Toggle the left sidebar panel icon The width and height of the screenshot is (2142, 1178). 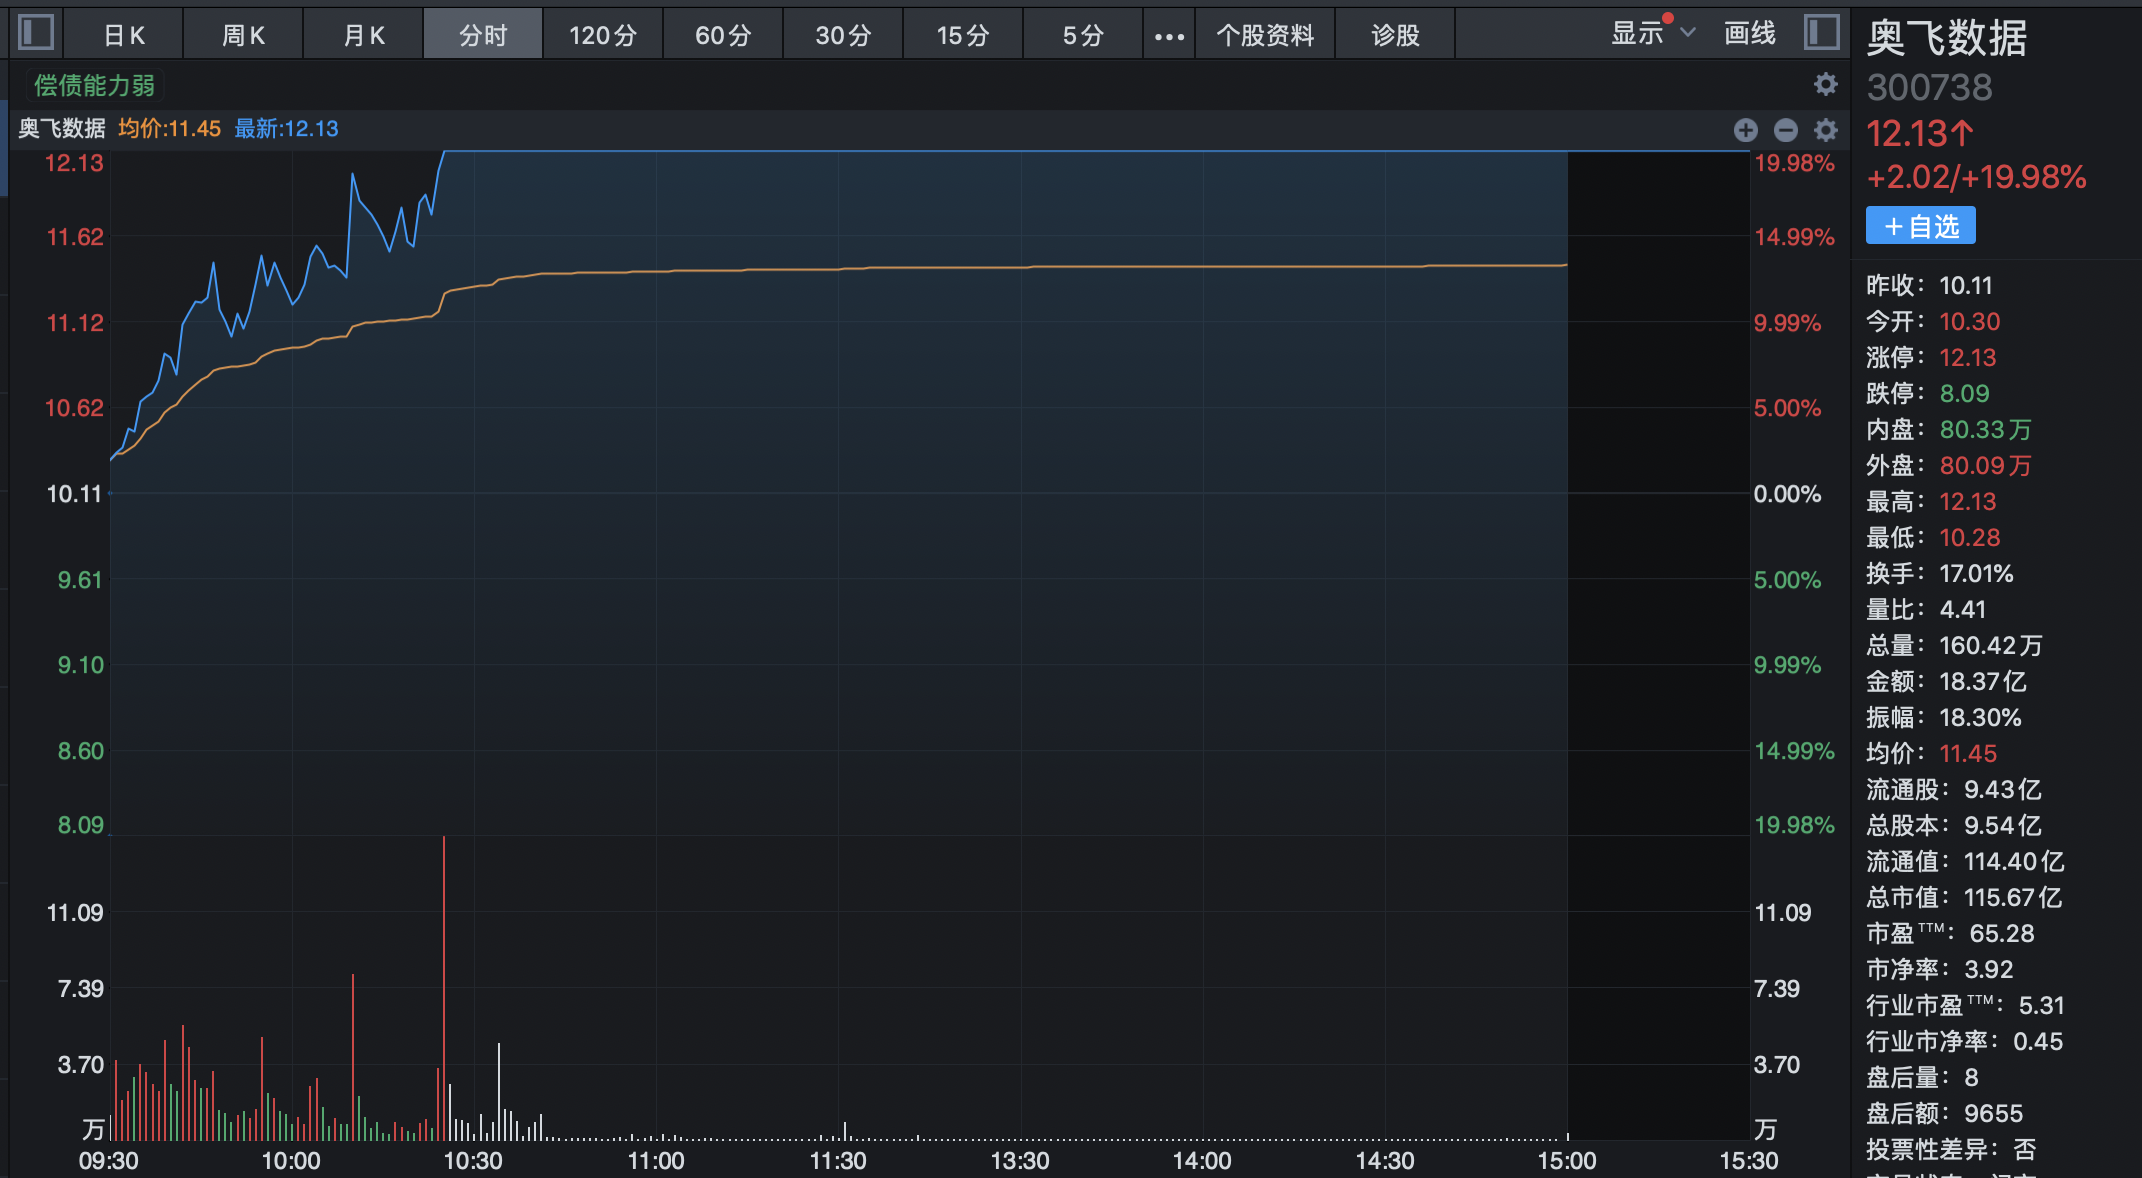point(36,33)
